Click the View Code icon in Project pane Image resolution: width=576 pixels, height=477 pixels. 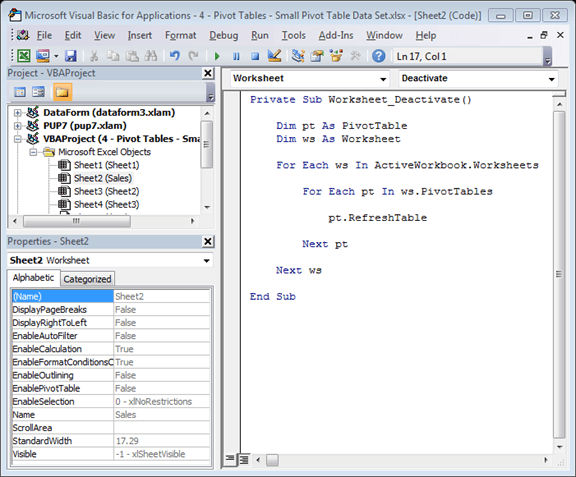click(20, 92)
